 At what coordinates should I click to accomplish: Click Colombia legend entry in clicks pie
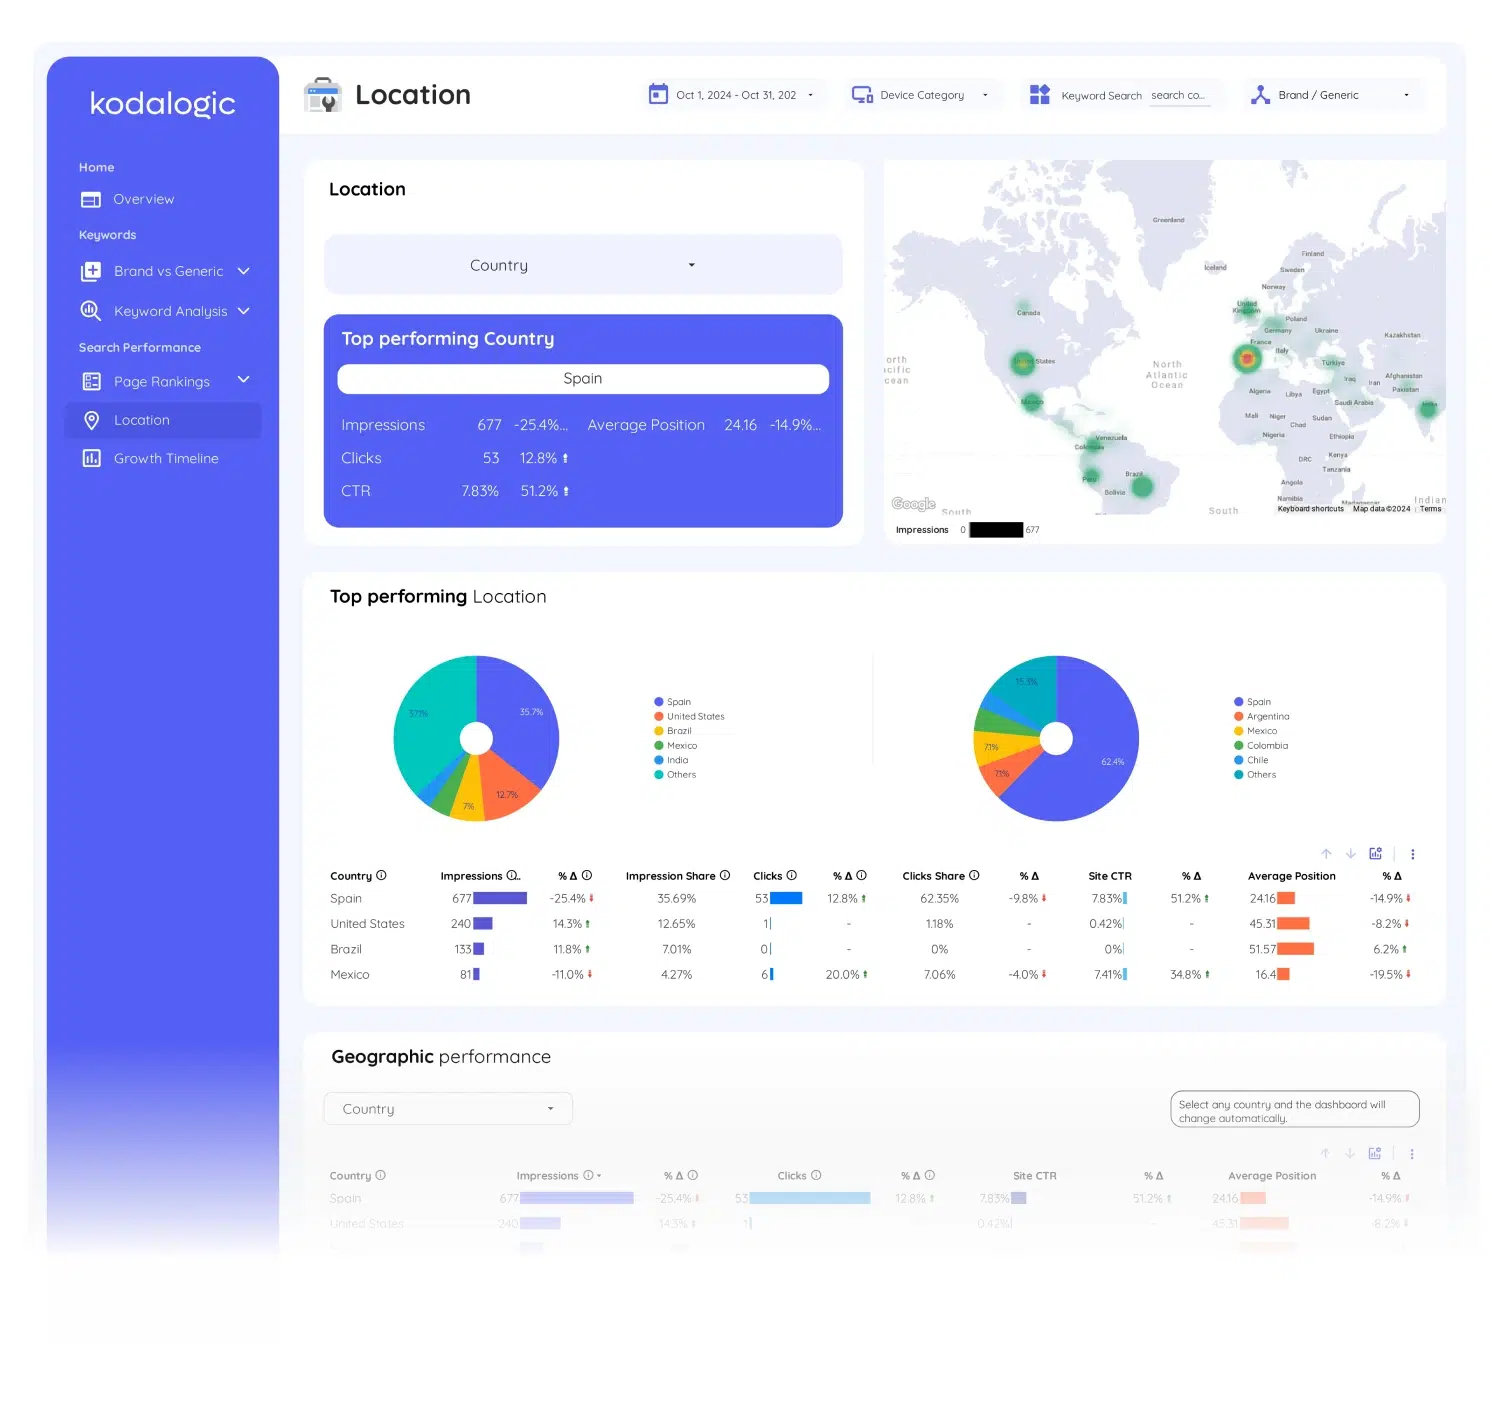coord(1261,745)
